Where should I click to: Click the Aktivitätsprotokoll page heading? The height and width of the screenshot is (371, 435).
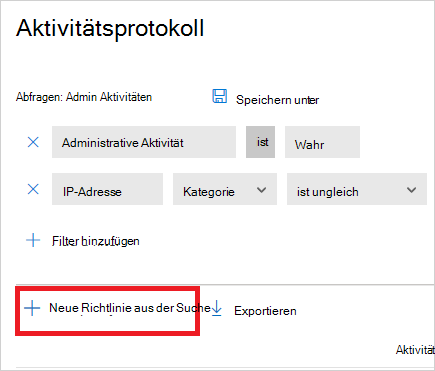(110, 28)
